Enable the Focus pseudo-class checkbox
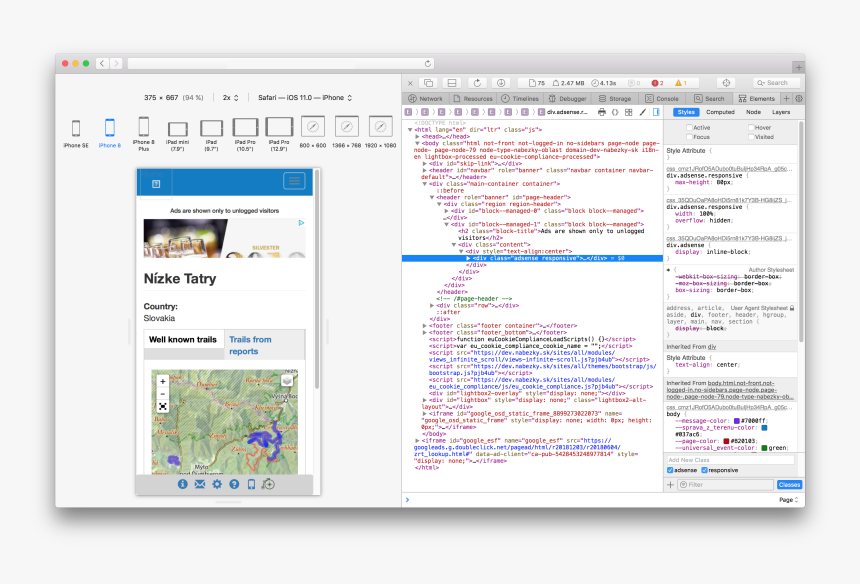Image resolution: width=860 pixels, height=584 pixels. pos(689,137)
